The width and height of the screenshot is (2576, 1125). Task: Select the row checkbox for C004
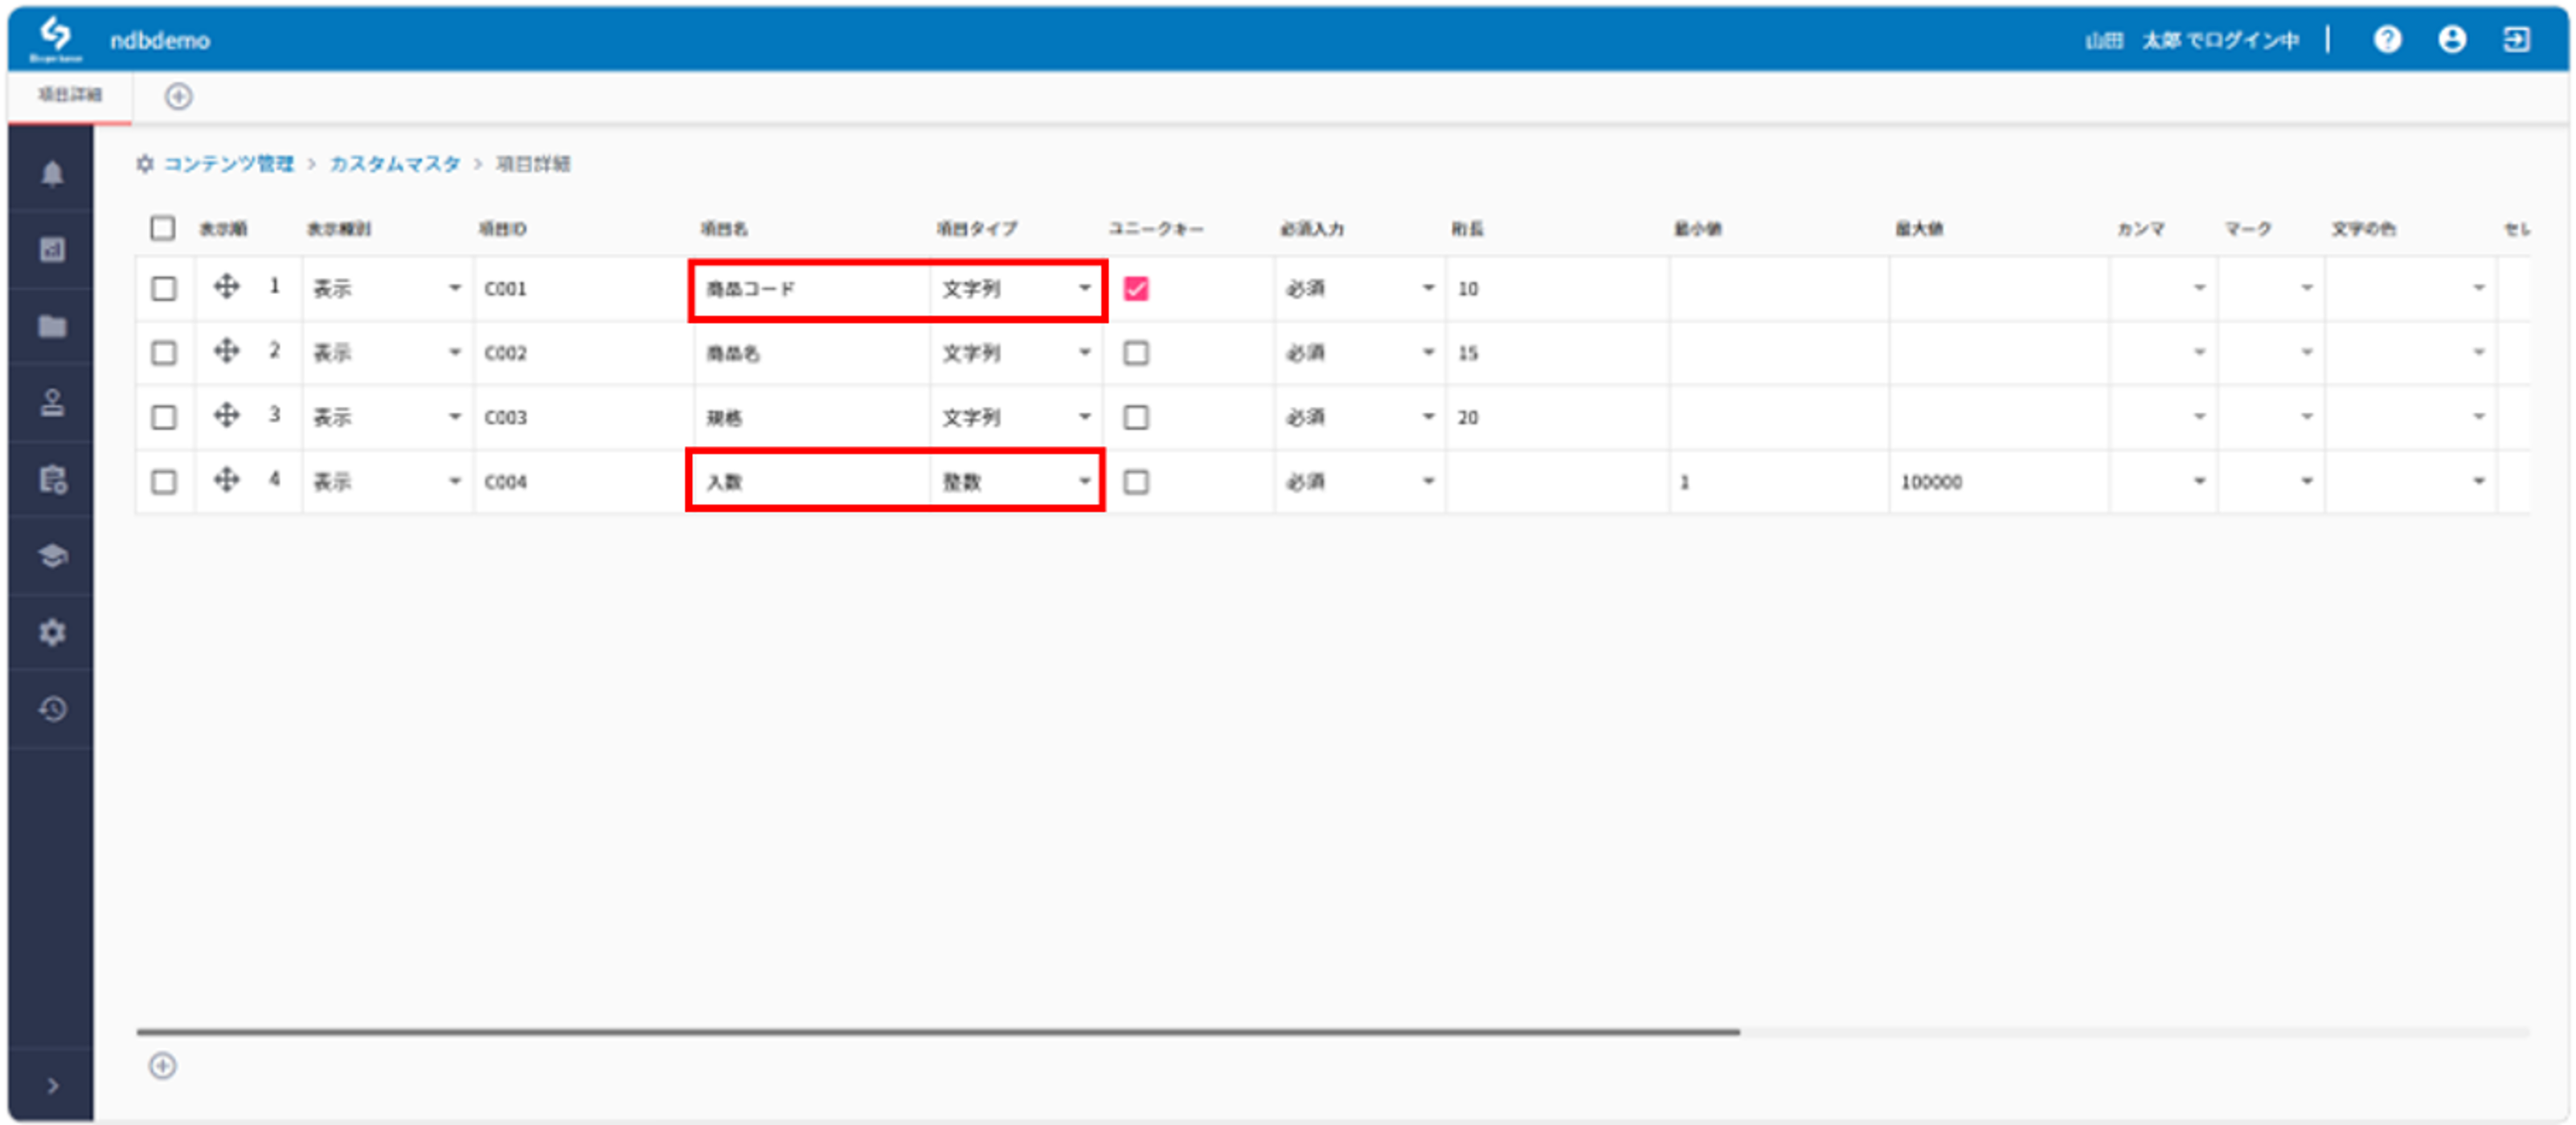pyautogui.click(x=164, y=482)
